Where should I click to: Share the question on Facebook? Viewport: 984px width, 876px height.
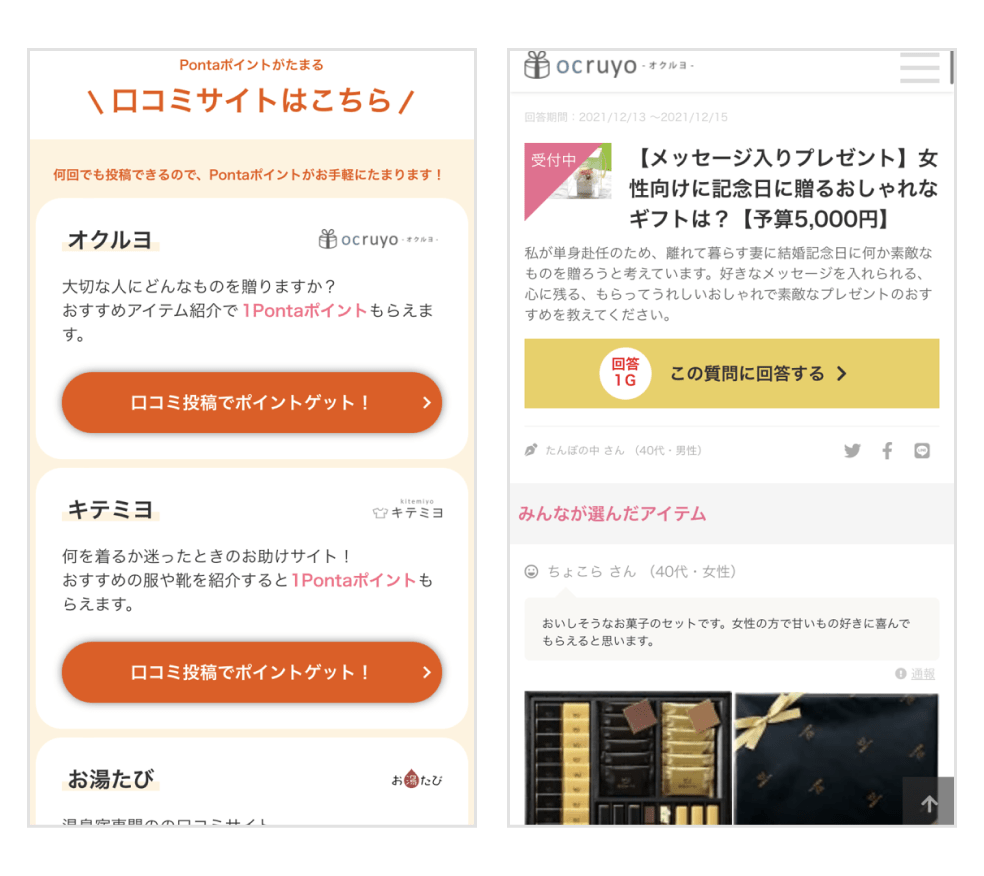(887, 451)
